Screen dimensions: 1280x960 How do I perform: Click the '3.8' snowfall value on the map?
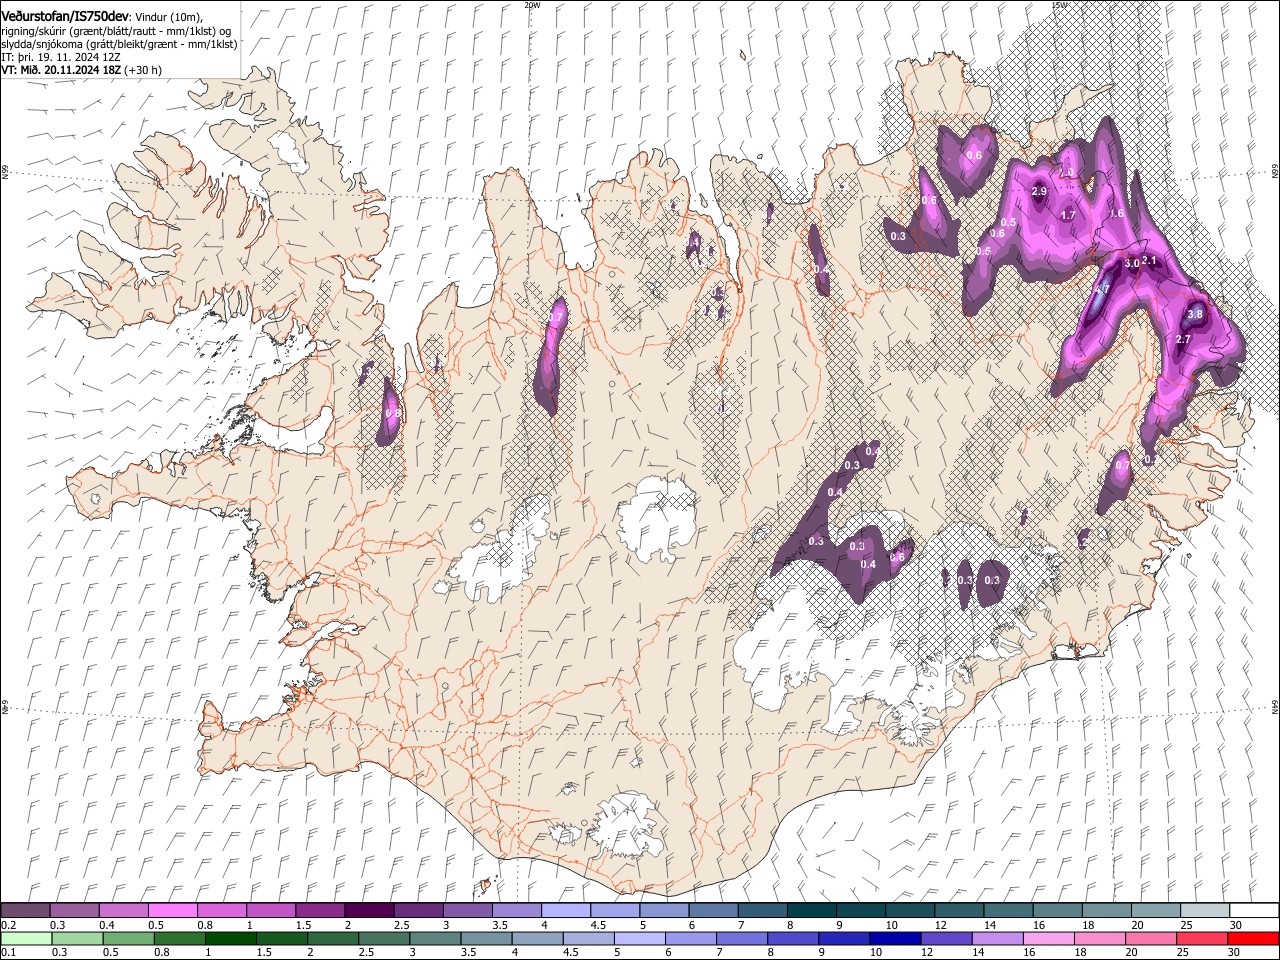tap(1194, 314)
